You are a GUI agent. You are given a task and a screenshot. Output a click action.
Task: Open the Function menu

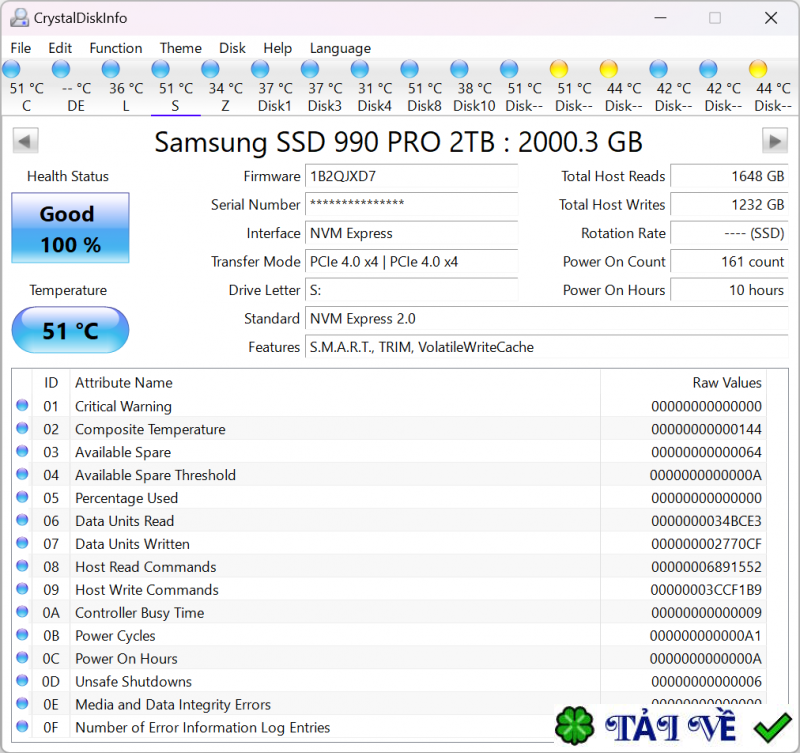pyautogui.click(x=116, y=48)
